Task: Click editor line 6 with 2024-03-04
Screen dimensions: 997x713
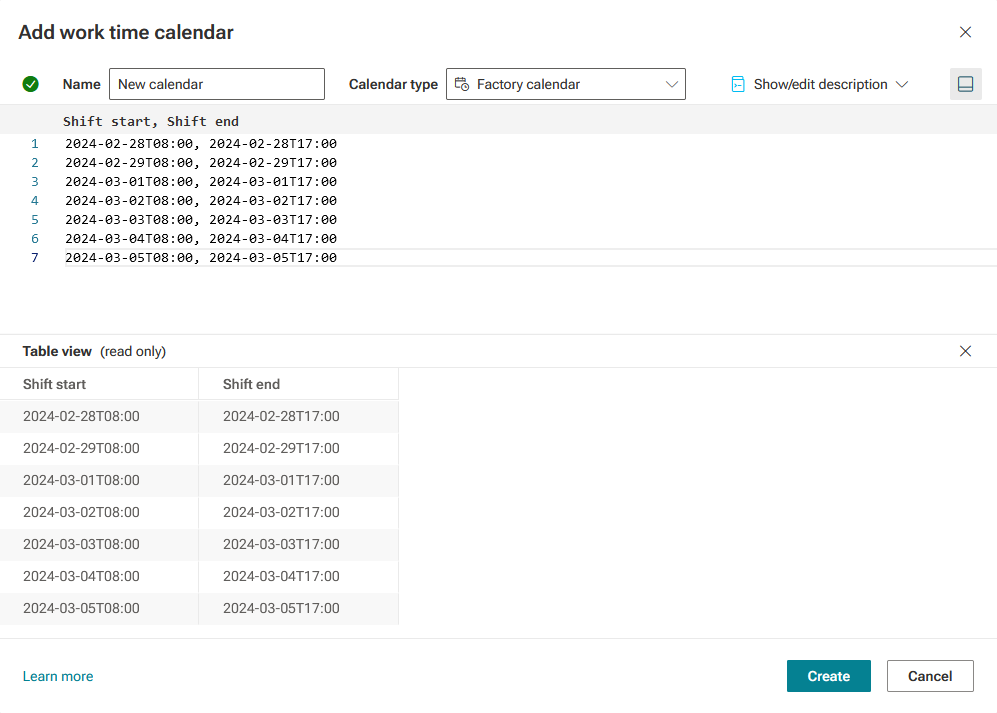Action: [x=201, y=239]
